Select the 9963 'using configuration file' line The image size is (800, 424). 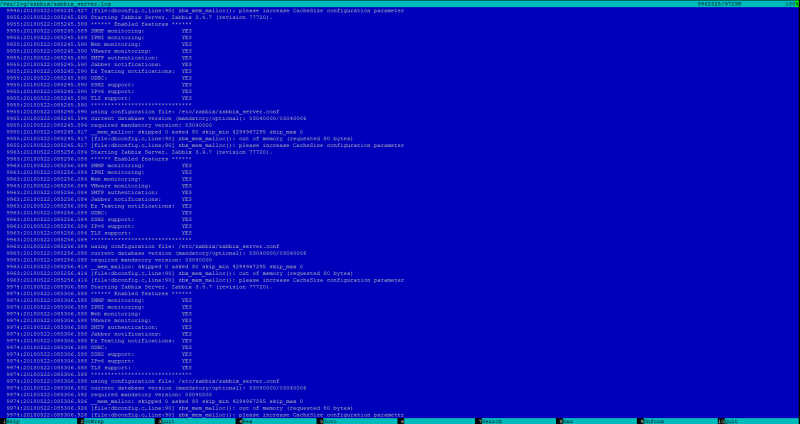pyautogui.click(x=143, y=246)
